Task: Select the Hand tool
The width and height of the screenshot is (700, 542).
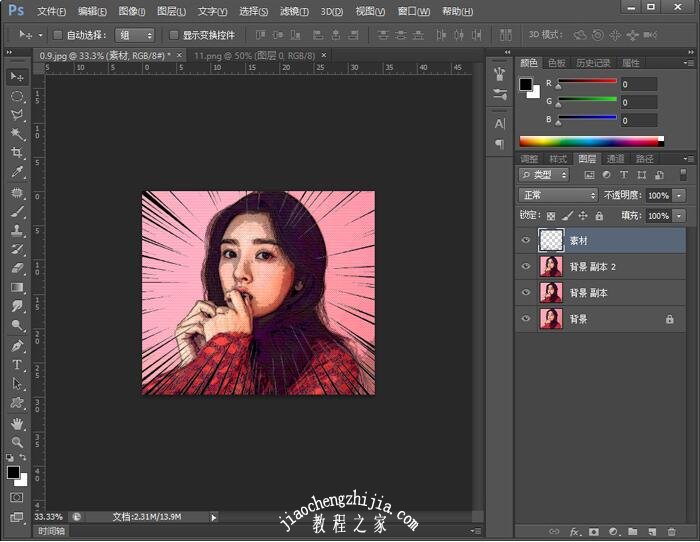Action: (x=17, y=422)
